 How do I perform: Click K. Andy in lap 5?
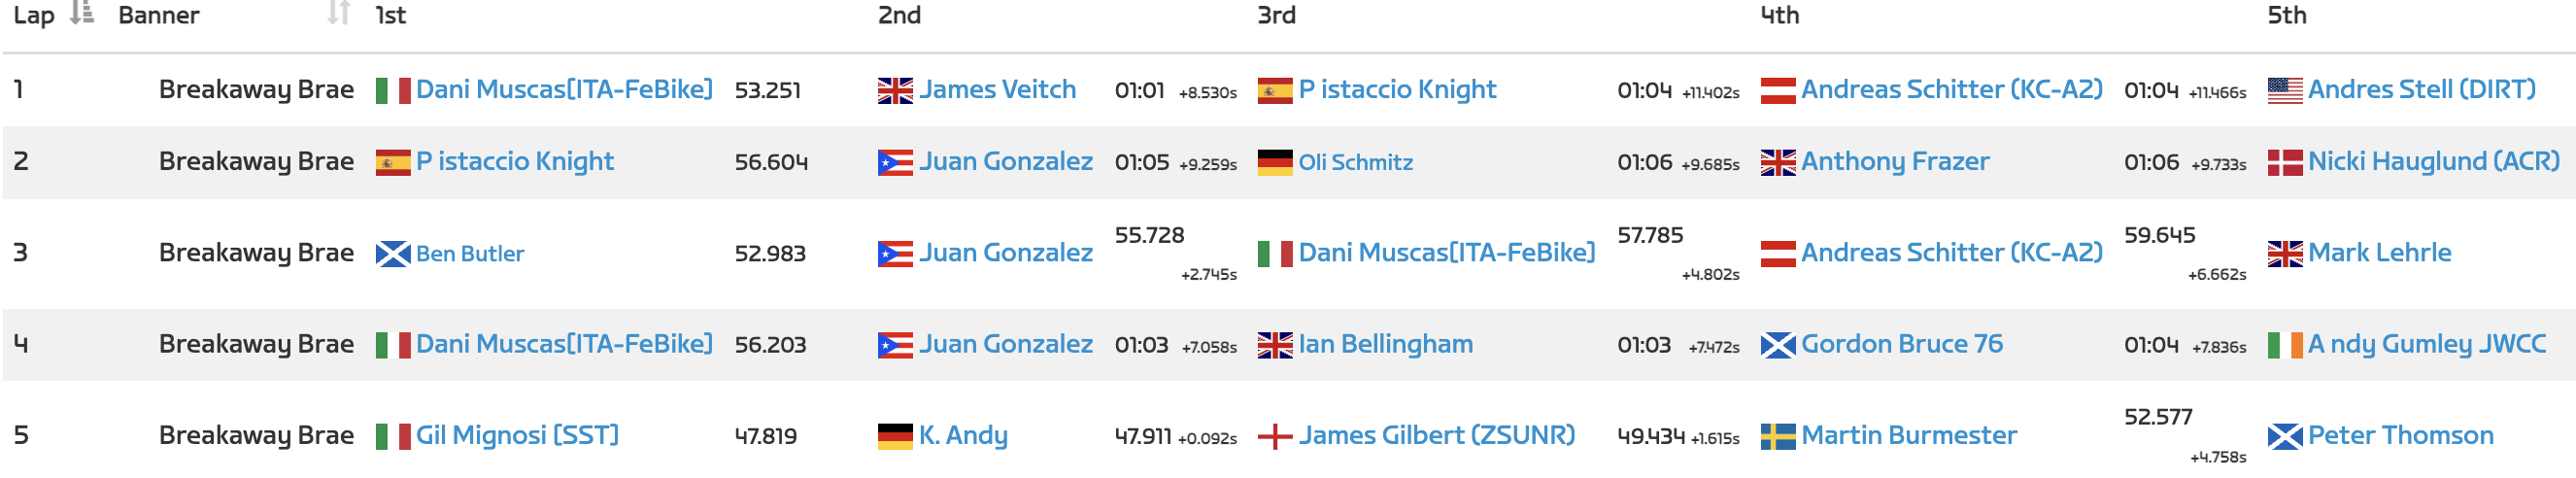(x=963, y=436)
